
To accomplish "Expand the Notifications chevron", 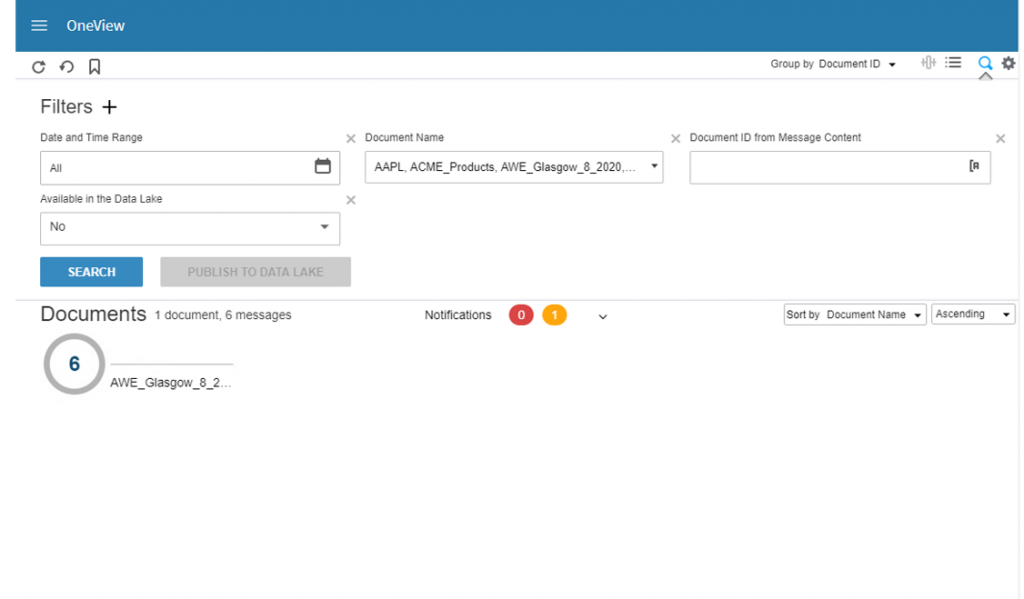I will tap(602, 316).
